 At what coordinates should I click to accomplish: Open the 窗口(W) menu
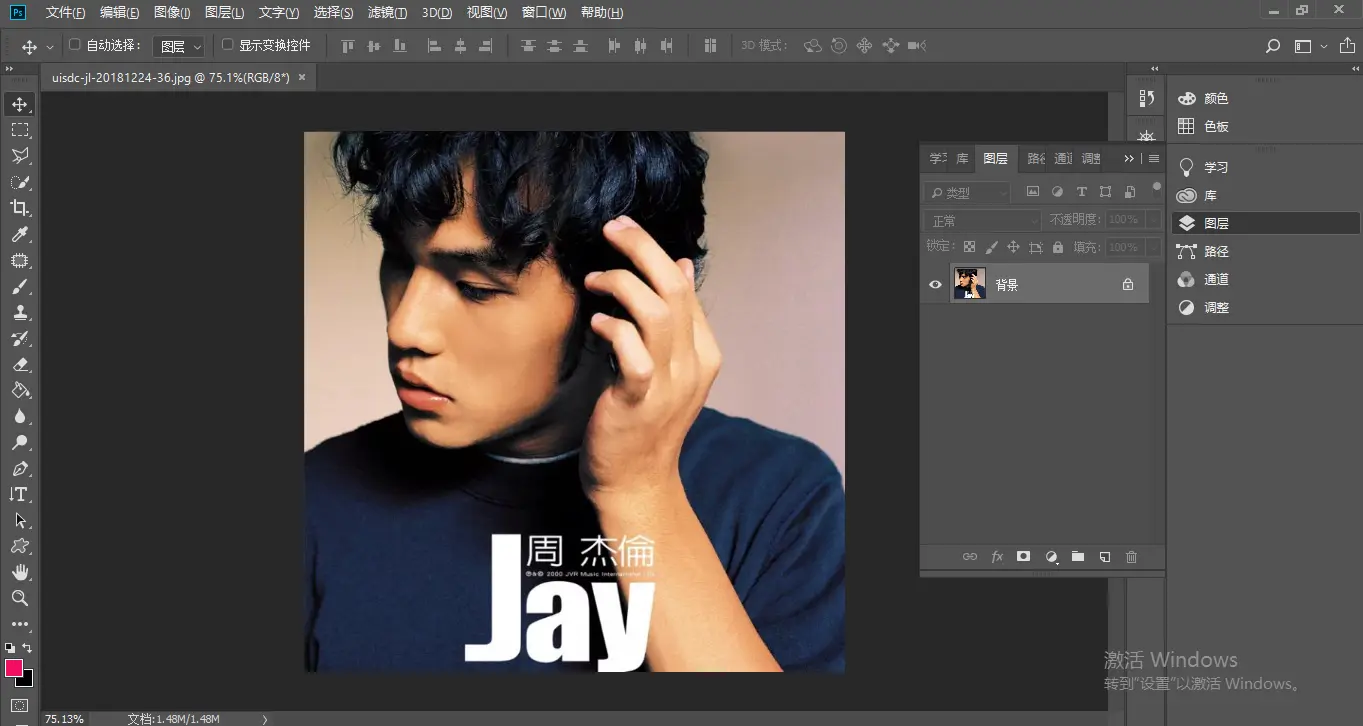click(544, 12)
